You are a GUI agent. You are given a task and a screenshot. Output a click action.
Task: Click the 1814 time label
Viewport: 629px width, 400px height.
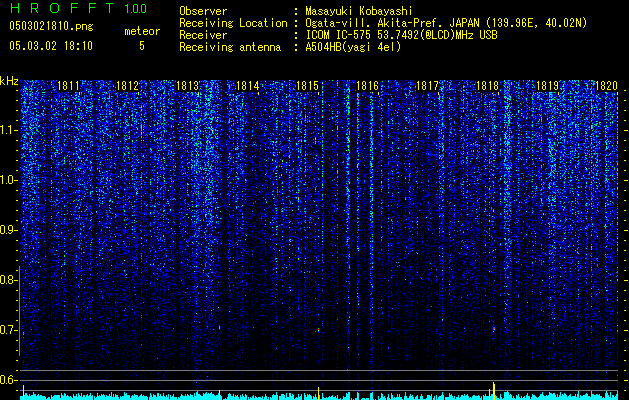248,85
